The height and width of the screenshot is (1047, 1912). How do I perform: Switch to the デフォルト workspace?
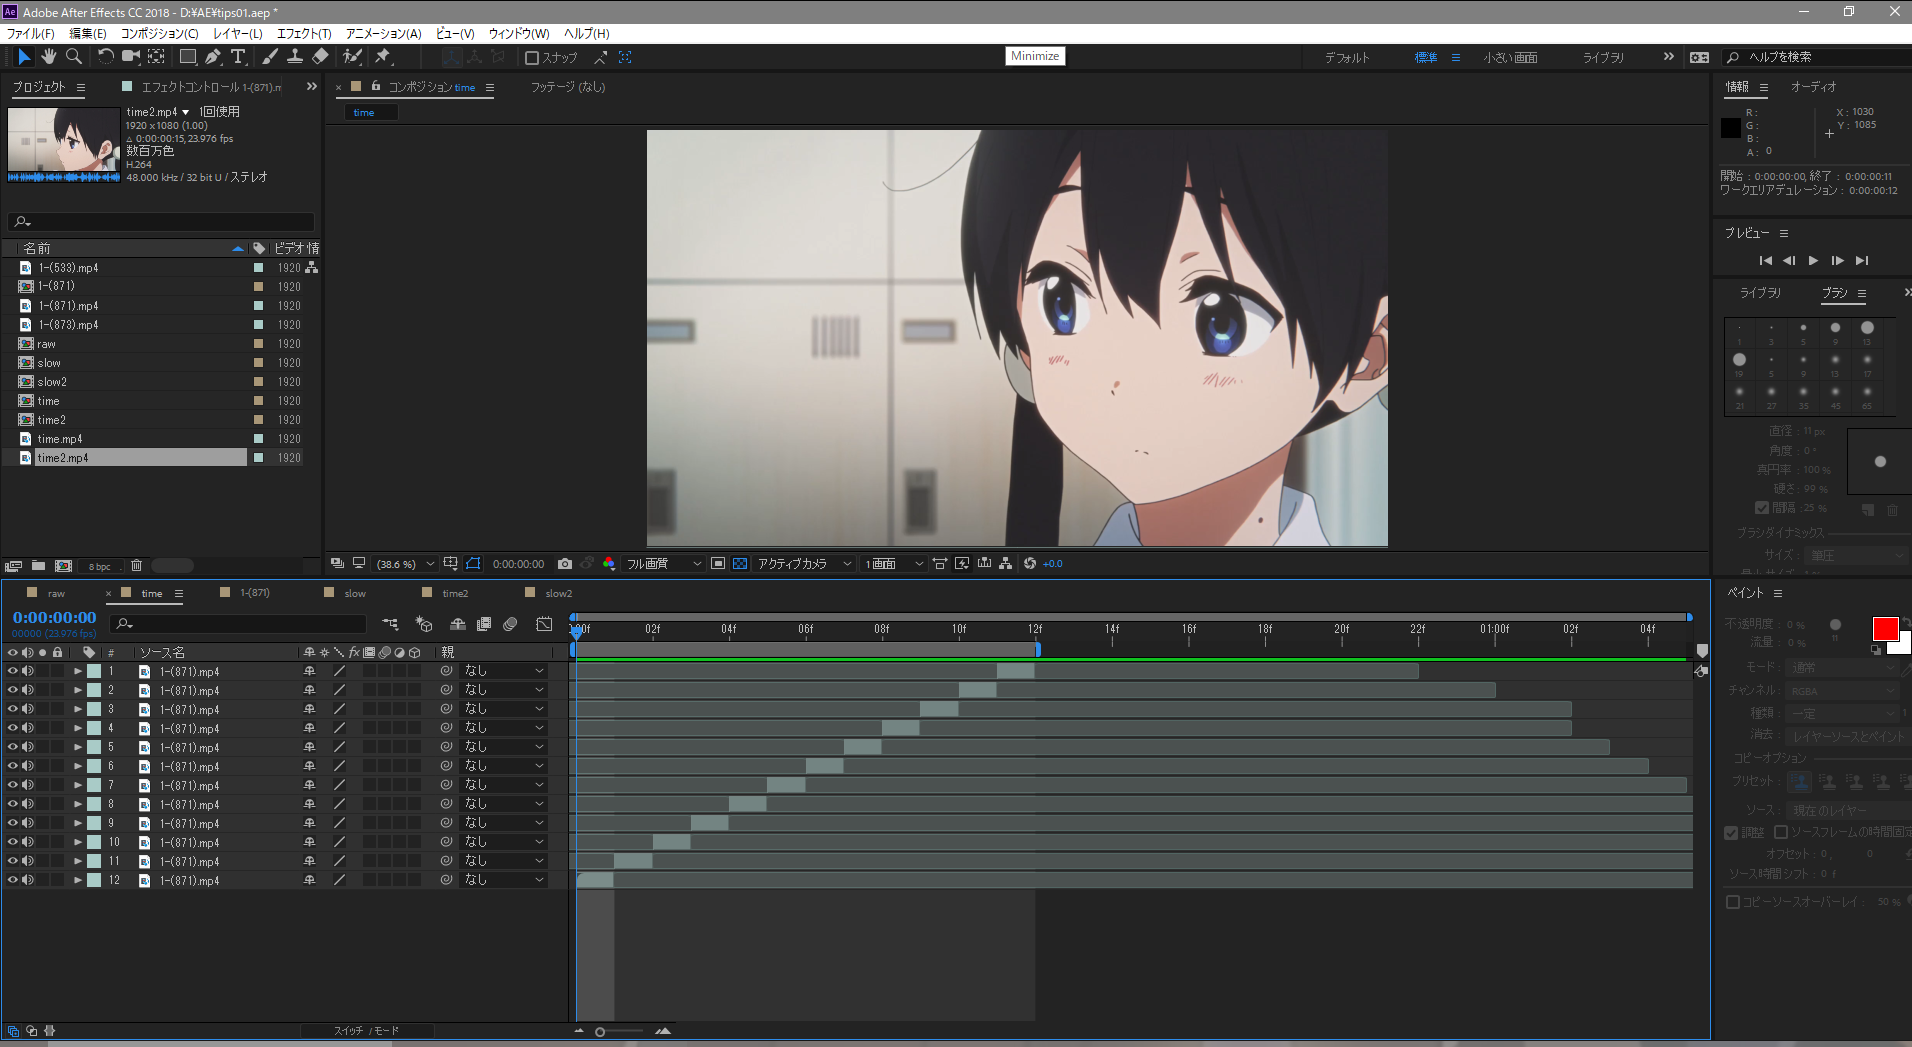[1347, 58]
